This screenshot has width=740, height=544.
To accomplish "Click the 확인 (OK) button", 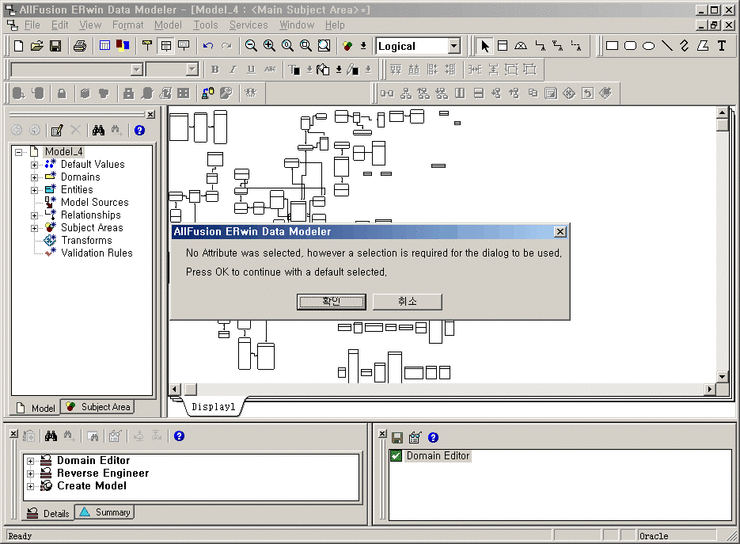I will click(x=331, y=301).
